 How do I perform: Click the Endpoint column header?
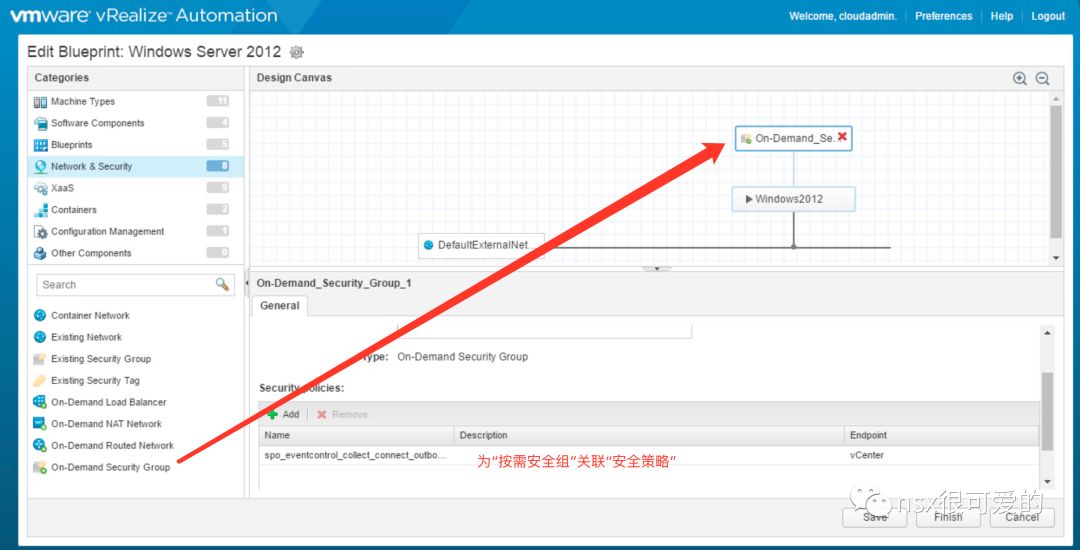click(941, 436)
